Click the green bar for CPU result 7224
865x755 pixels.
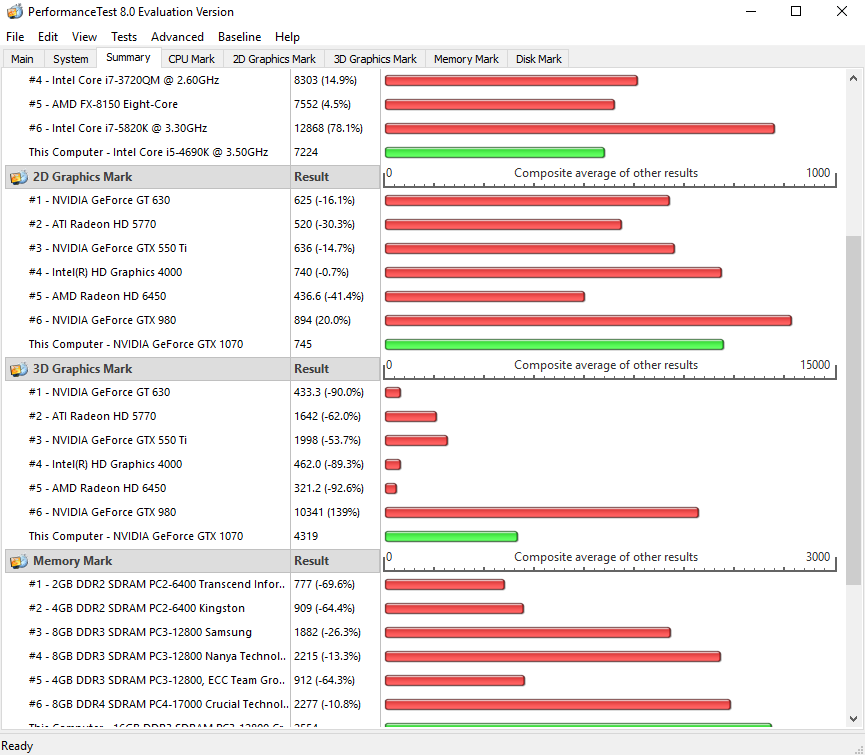pyautogui.click(x=495, y=152)
